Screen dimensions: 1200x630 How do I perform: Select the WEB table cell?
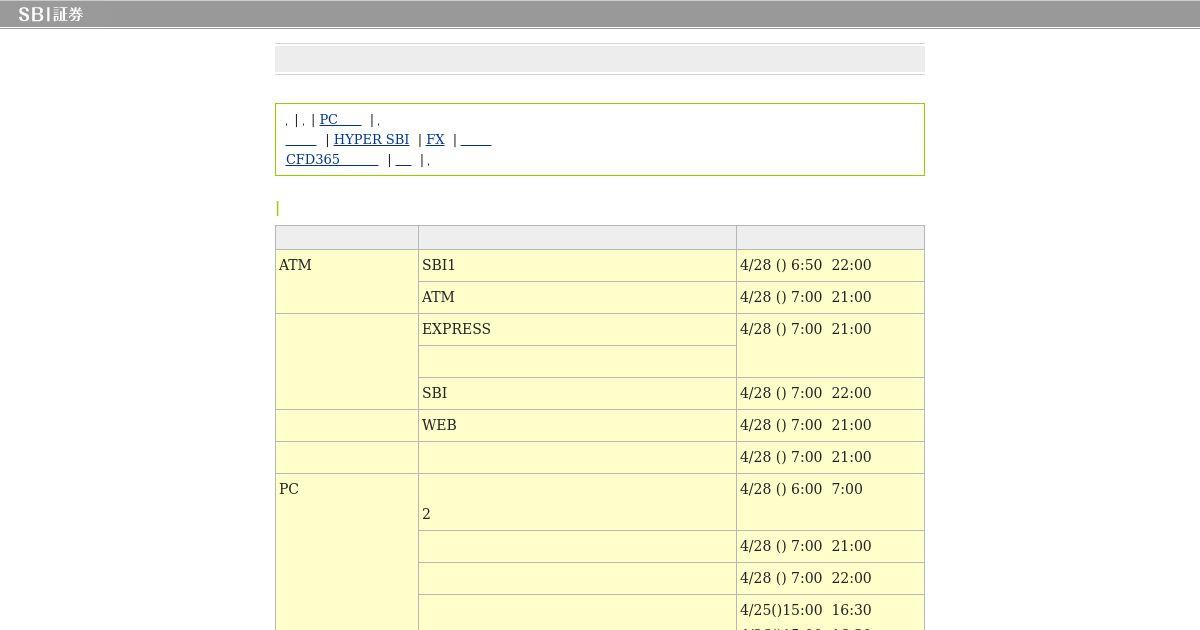[x=577, y=425]
